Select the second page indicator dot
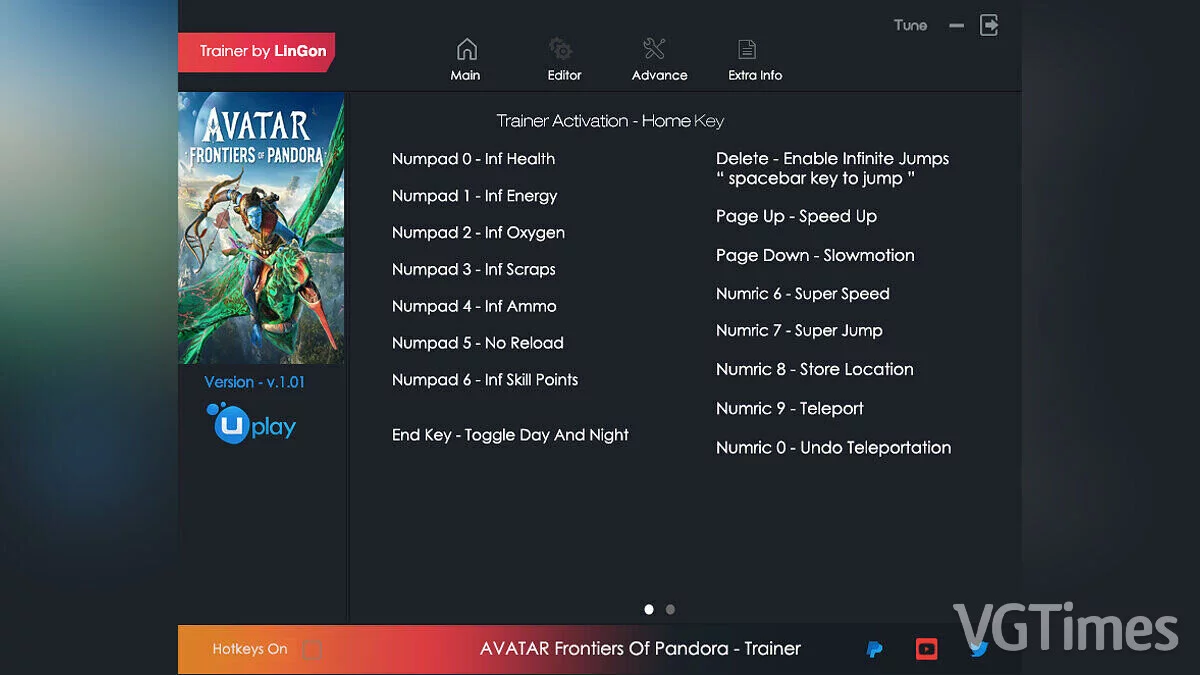 click(670, 609)
